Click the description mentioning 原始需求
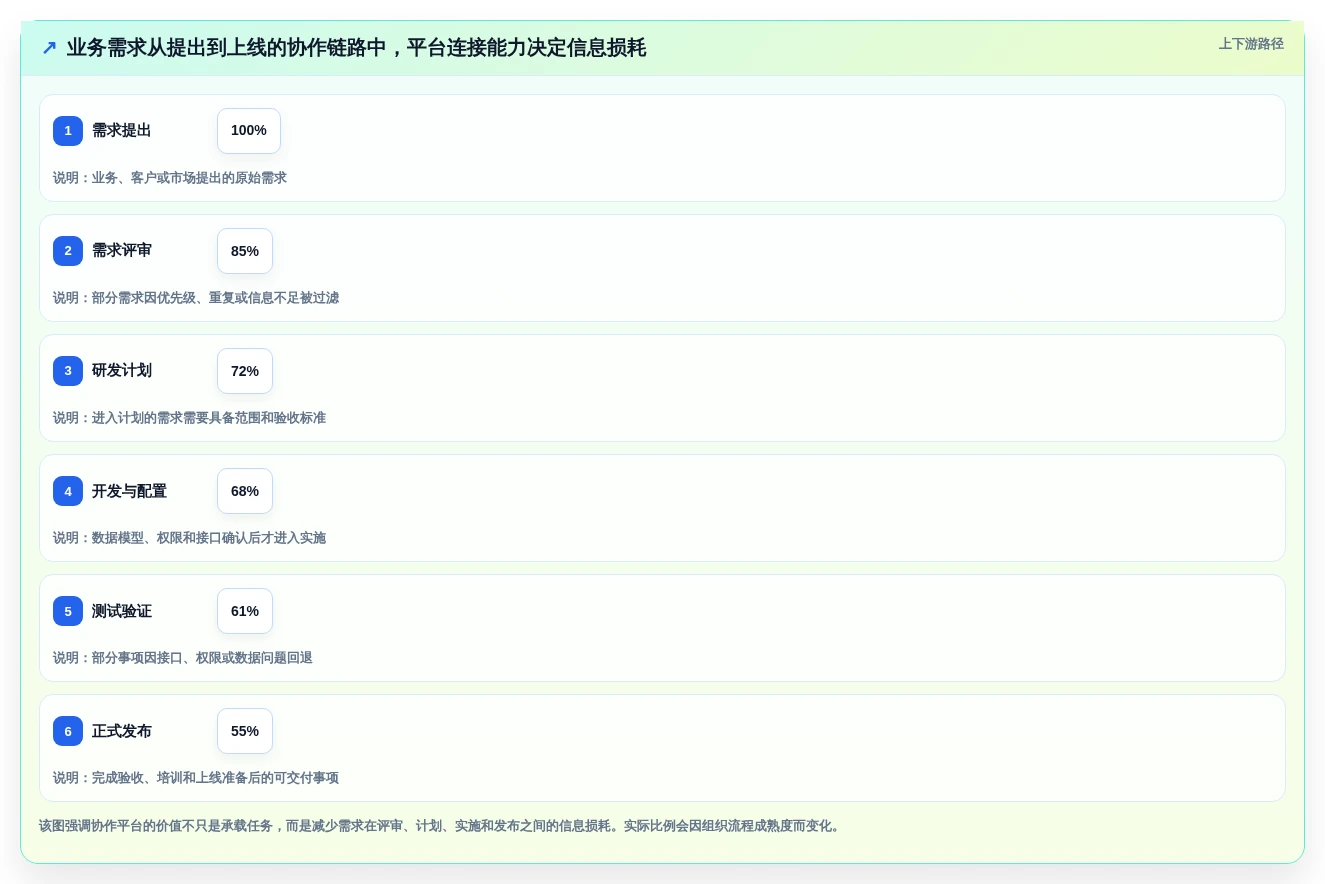The height and width of the screenshot is (884, 1325). coord(170,178)
